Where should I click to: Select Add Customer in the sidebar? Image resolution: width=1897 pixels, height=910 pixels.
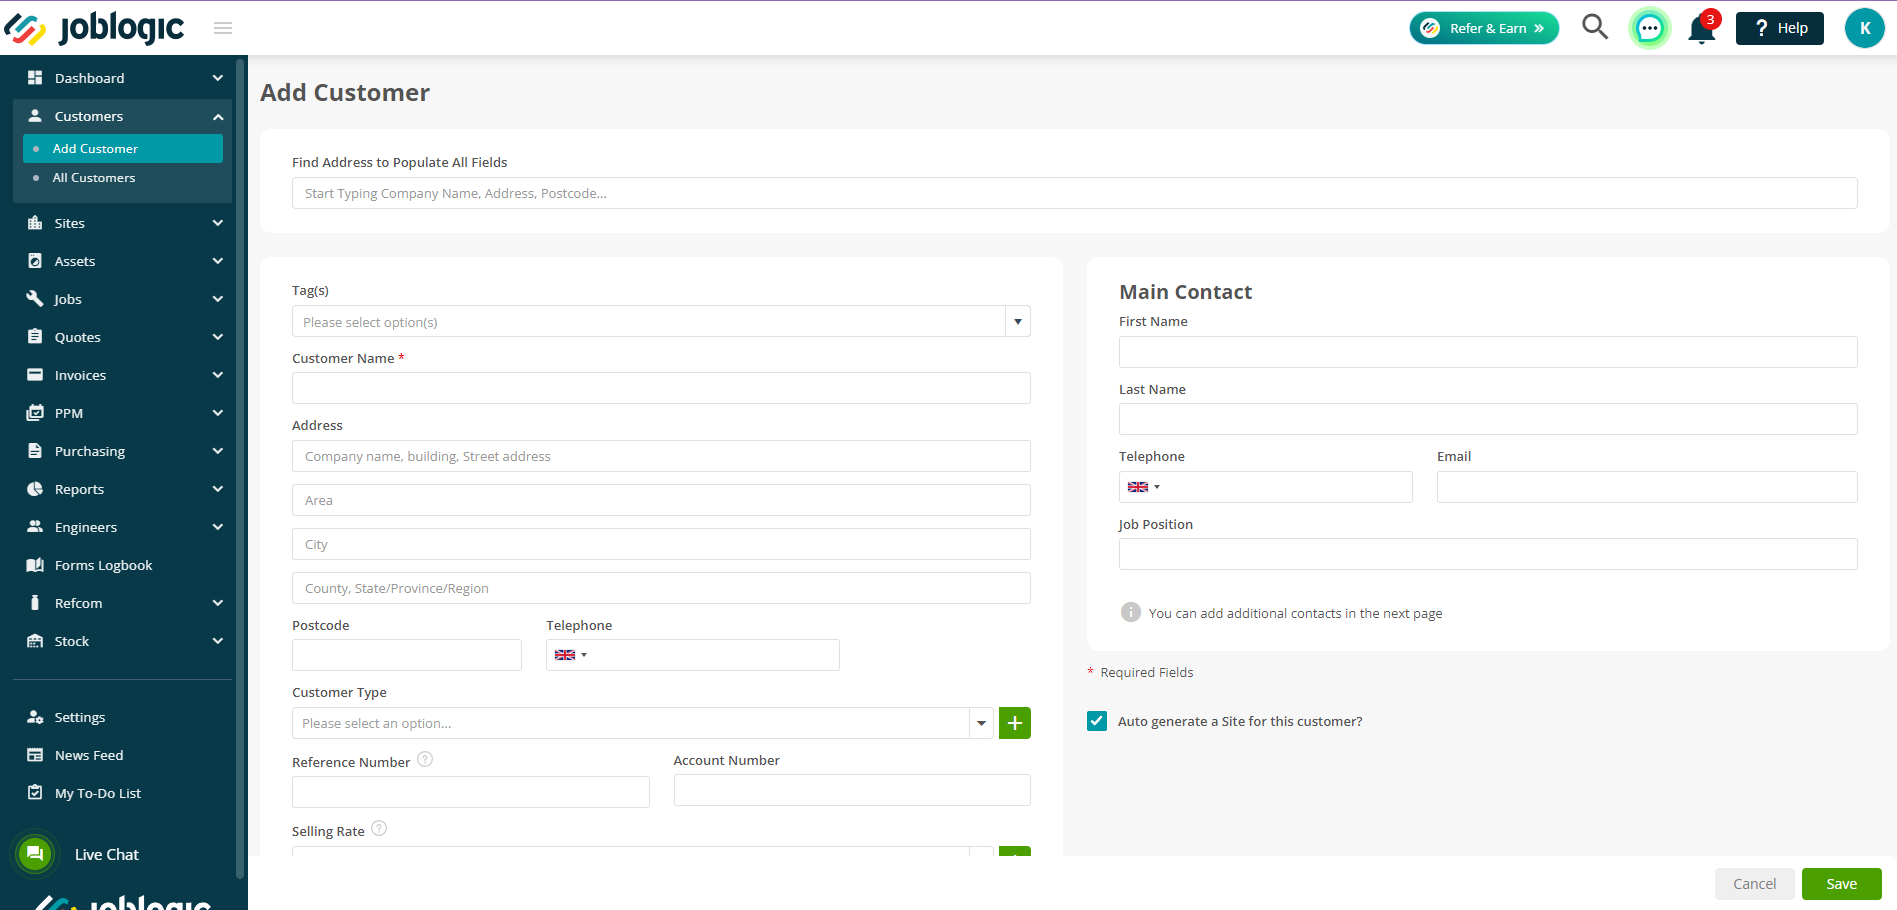[x=123, y=148]
